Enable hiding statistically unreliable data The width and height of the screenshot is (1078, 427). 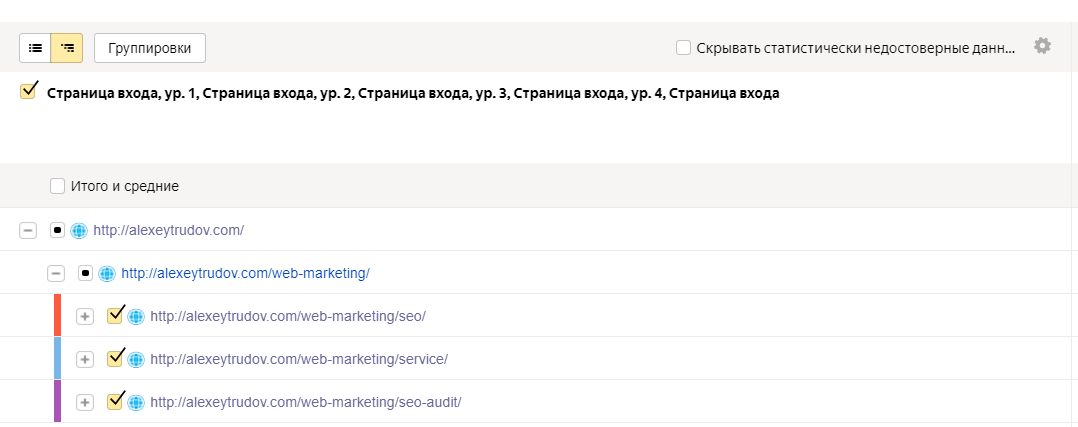click(x=683, y=47)
